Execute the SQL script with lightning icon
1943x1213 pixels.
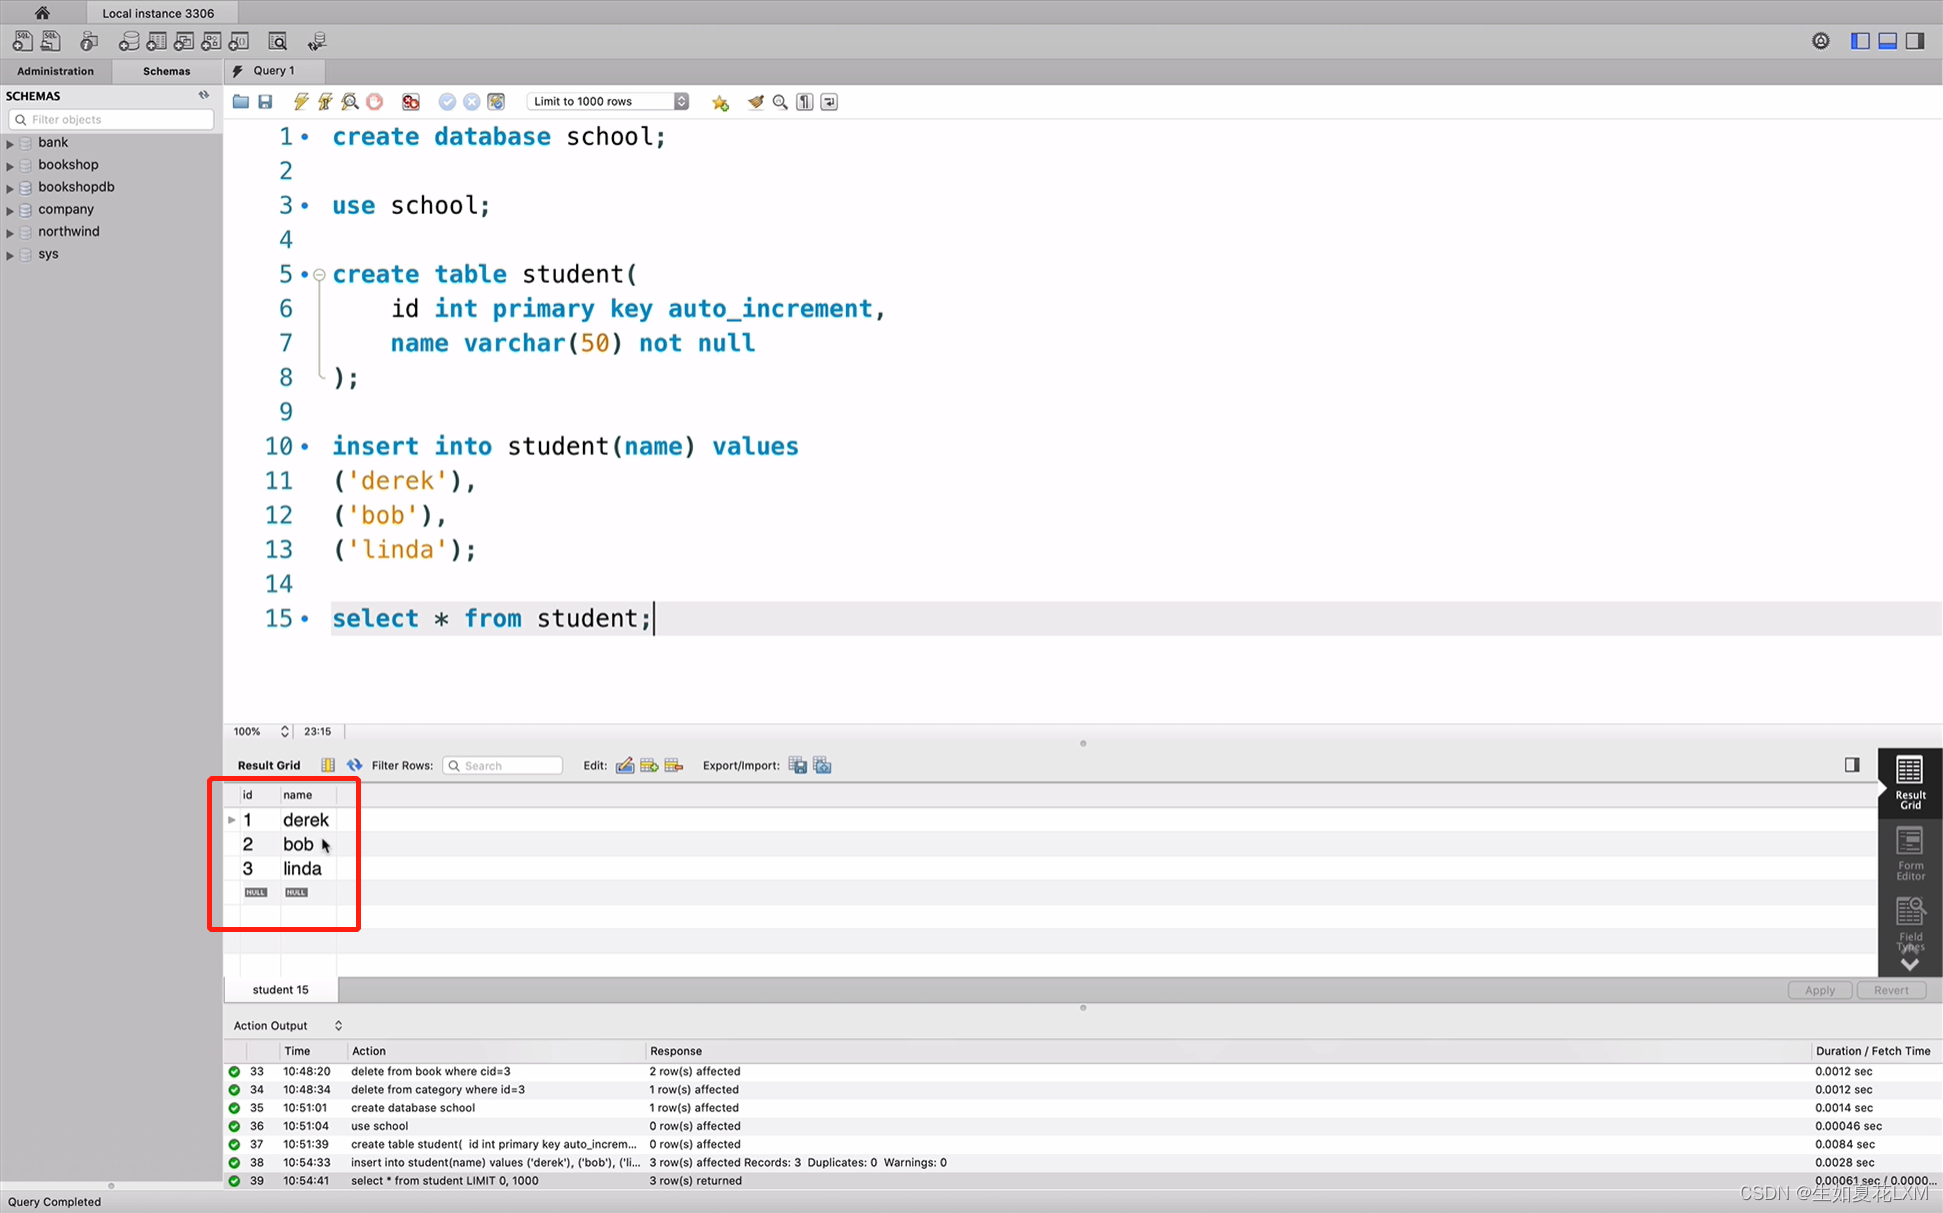pyautogui.click(x=300, y=102)
